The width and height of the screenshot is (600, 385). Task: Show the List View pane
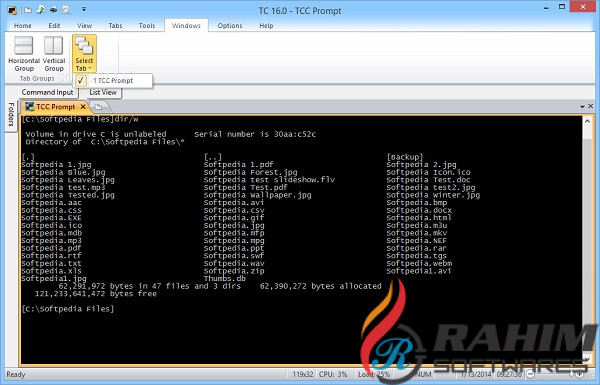(x=103, y=92)
